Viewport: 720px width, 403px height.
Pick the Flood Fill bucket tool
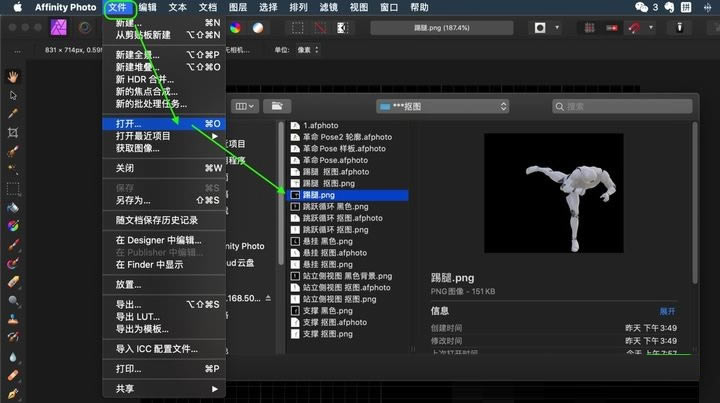tap(13, 207)
